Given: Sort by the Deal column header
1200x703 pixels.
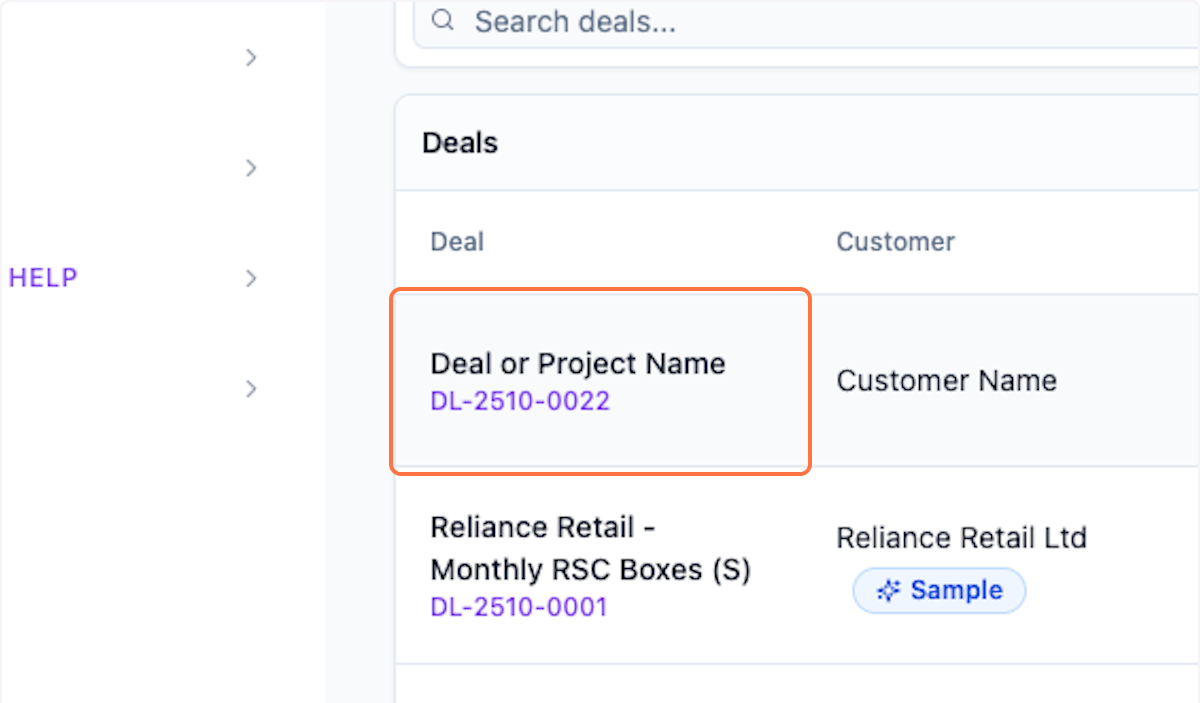Looking at the screenshot, I should [x=457, y=241].
